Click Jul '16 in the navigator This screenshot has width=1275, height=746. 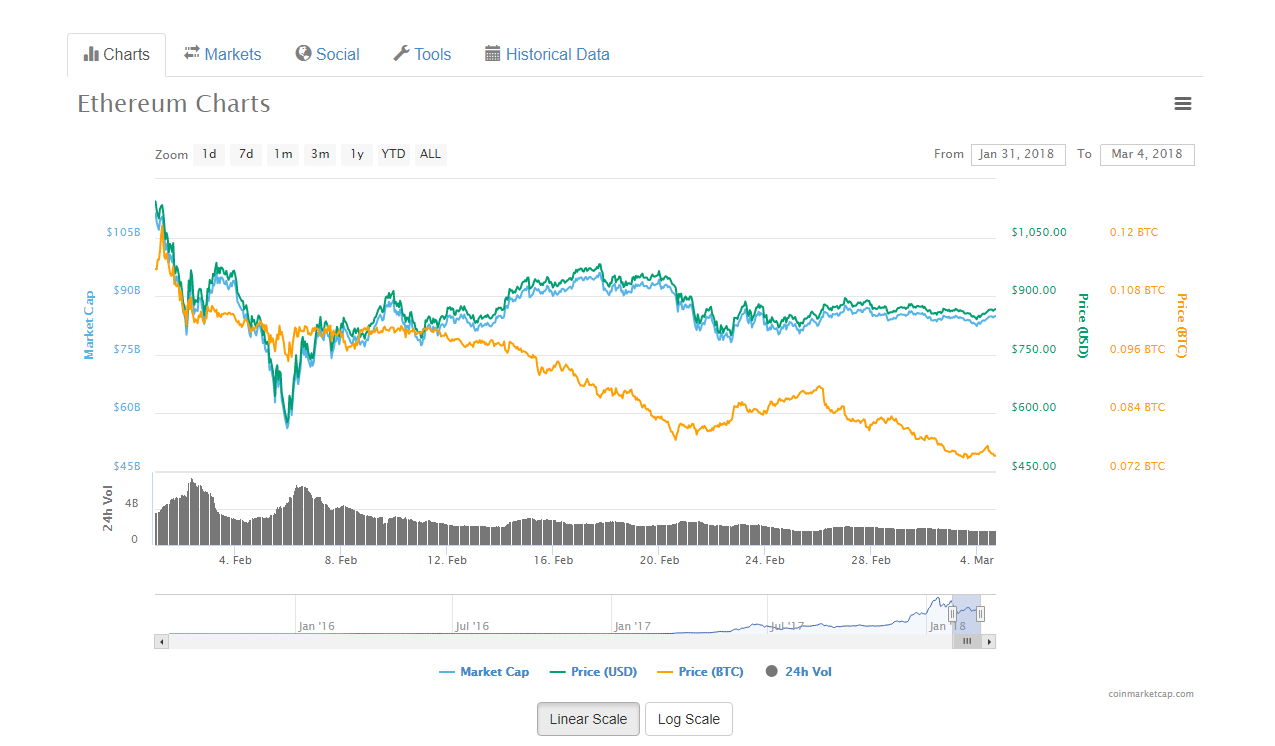click(472, 626)
